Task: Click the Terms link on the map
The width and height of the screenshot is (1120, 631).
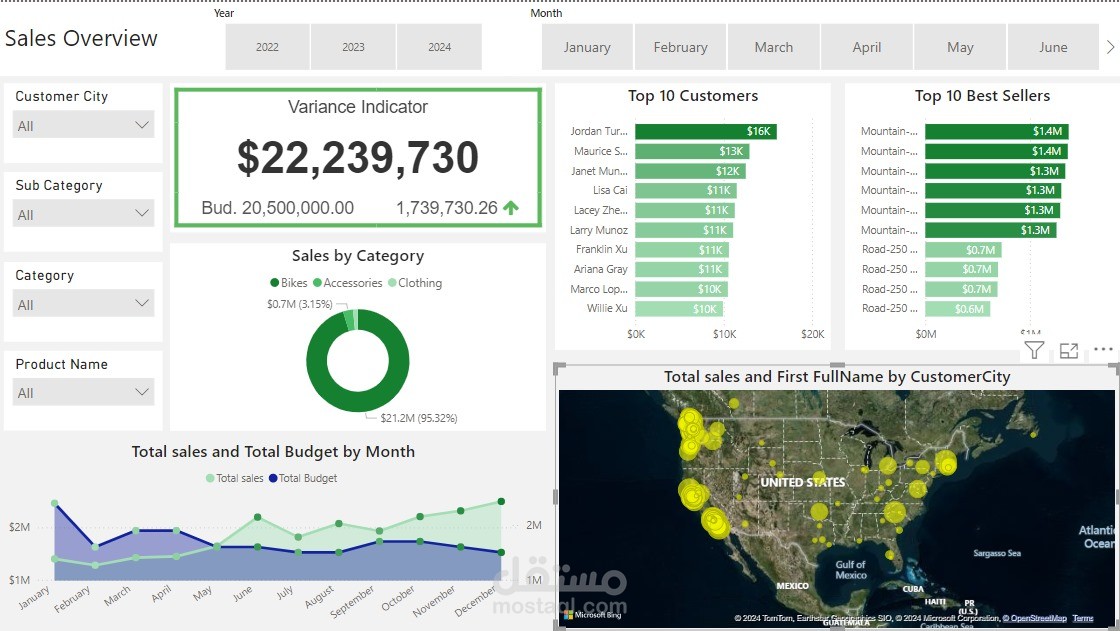Action: [1083, 618]
